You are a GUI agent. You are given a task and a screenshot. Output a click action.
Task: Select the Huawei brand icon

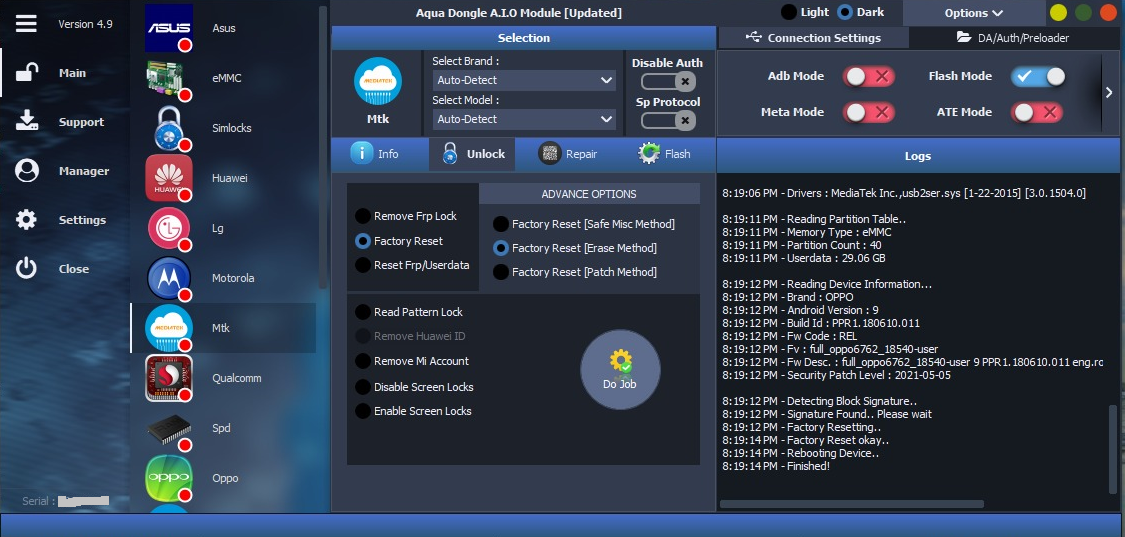[169, 178]
